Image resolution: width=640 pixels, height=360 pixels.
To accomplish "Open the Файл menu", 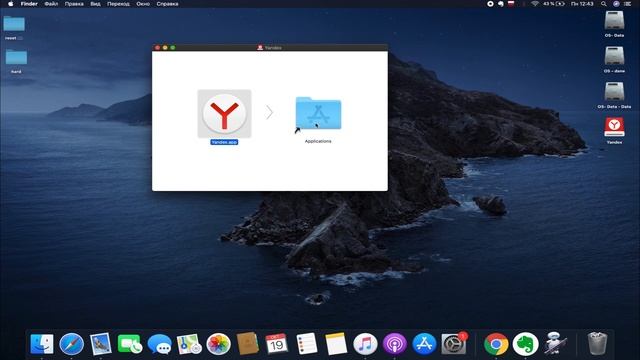I will (x=51, y=4).
